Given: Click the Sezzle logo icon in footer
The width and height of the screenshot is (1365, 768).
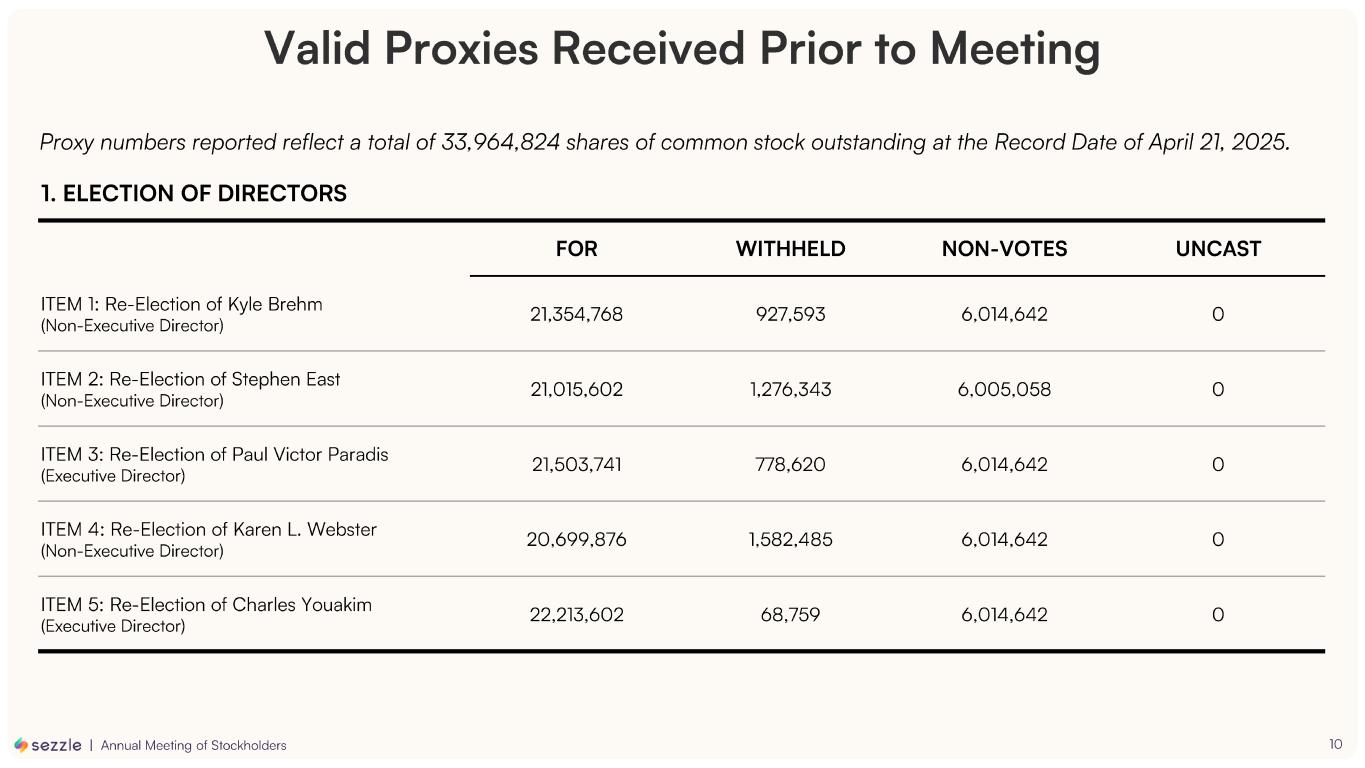Looking at the screenshot, I should pyautogui.click(x=21, y=745).
